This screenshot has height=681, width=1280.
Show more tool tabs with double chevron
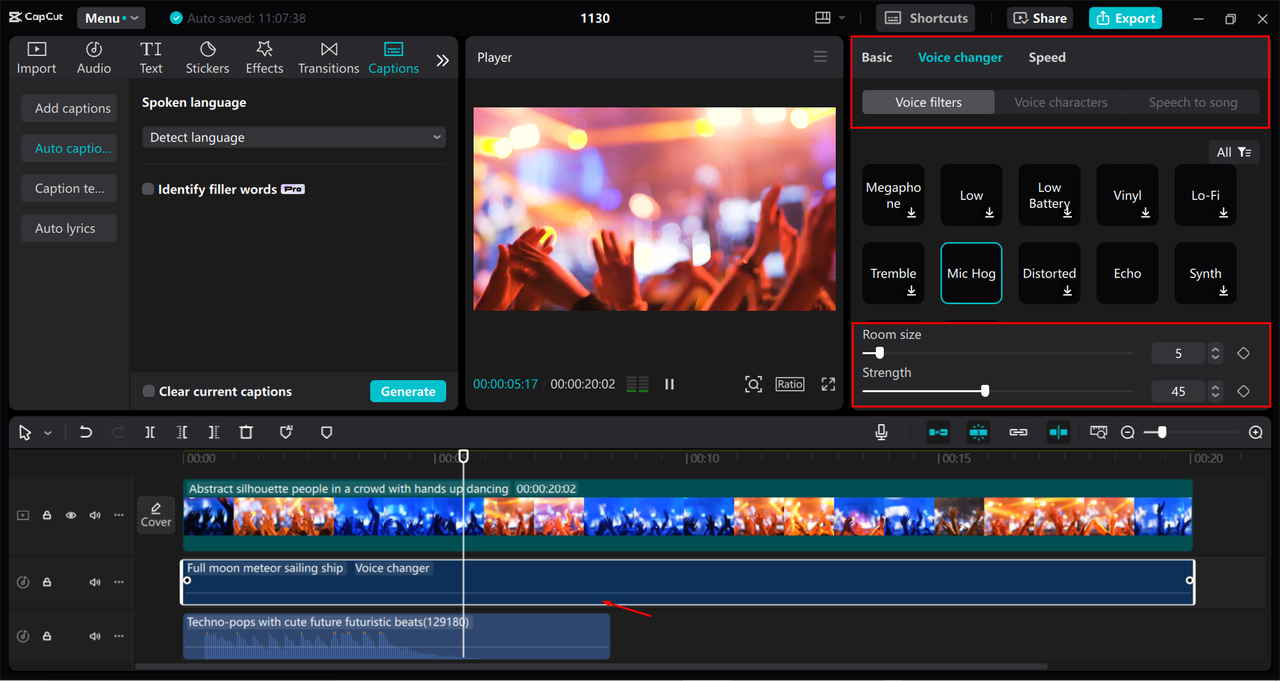pyautogui.click(x=443, y=60)
